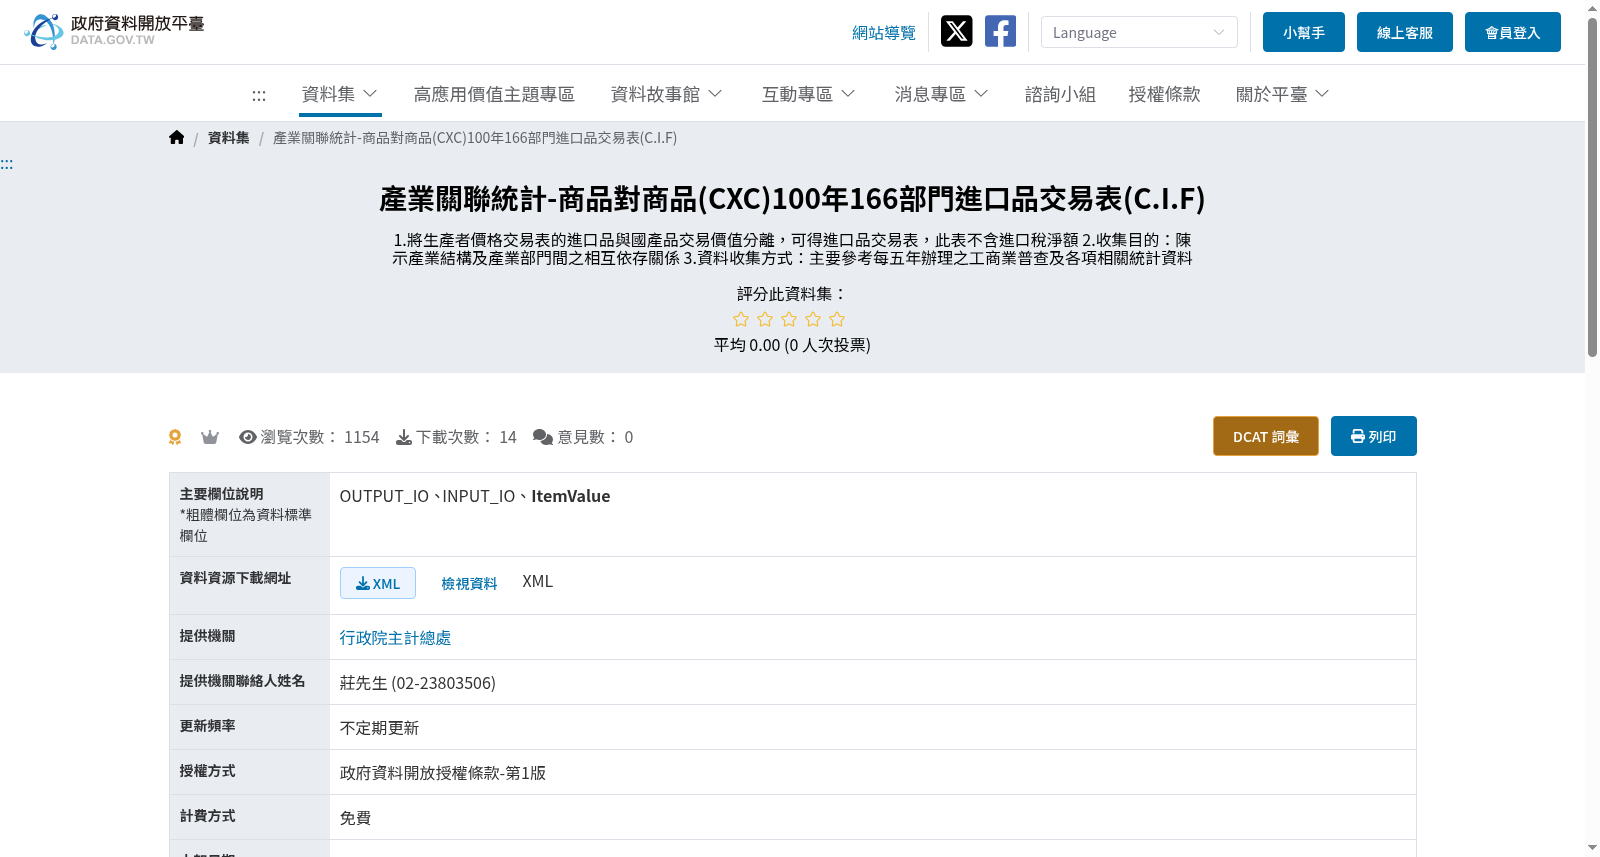Click the ItemValue field name
1600x857 pixels.
click(x=571, y=496)
